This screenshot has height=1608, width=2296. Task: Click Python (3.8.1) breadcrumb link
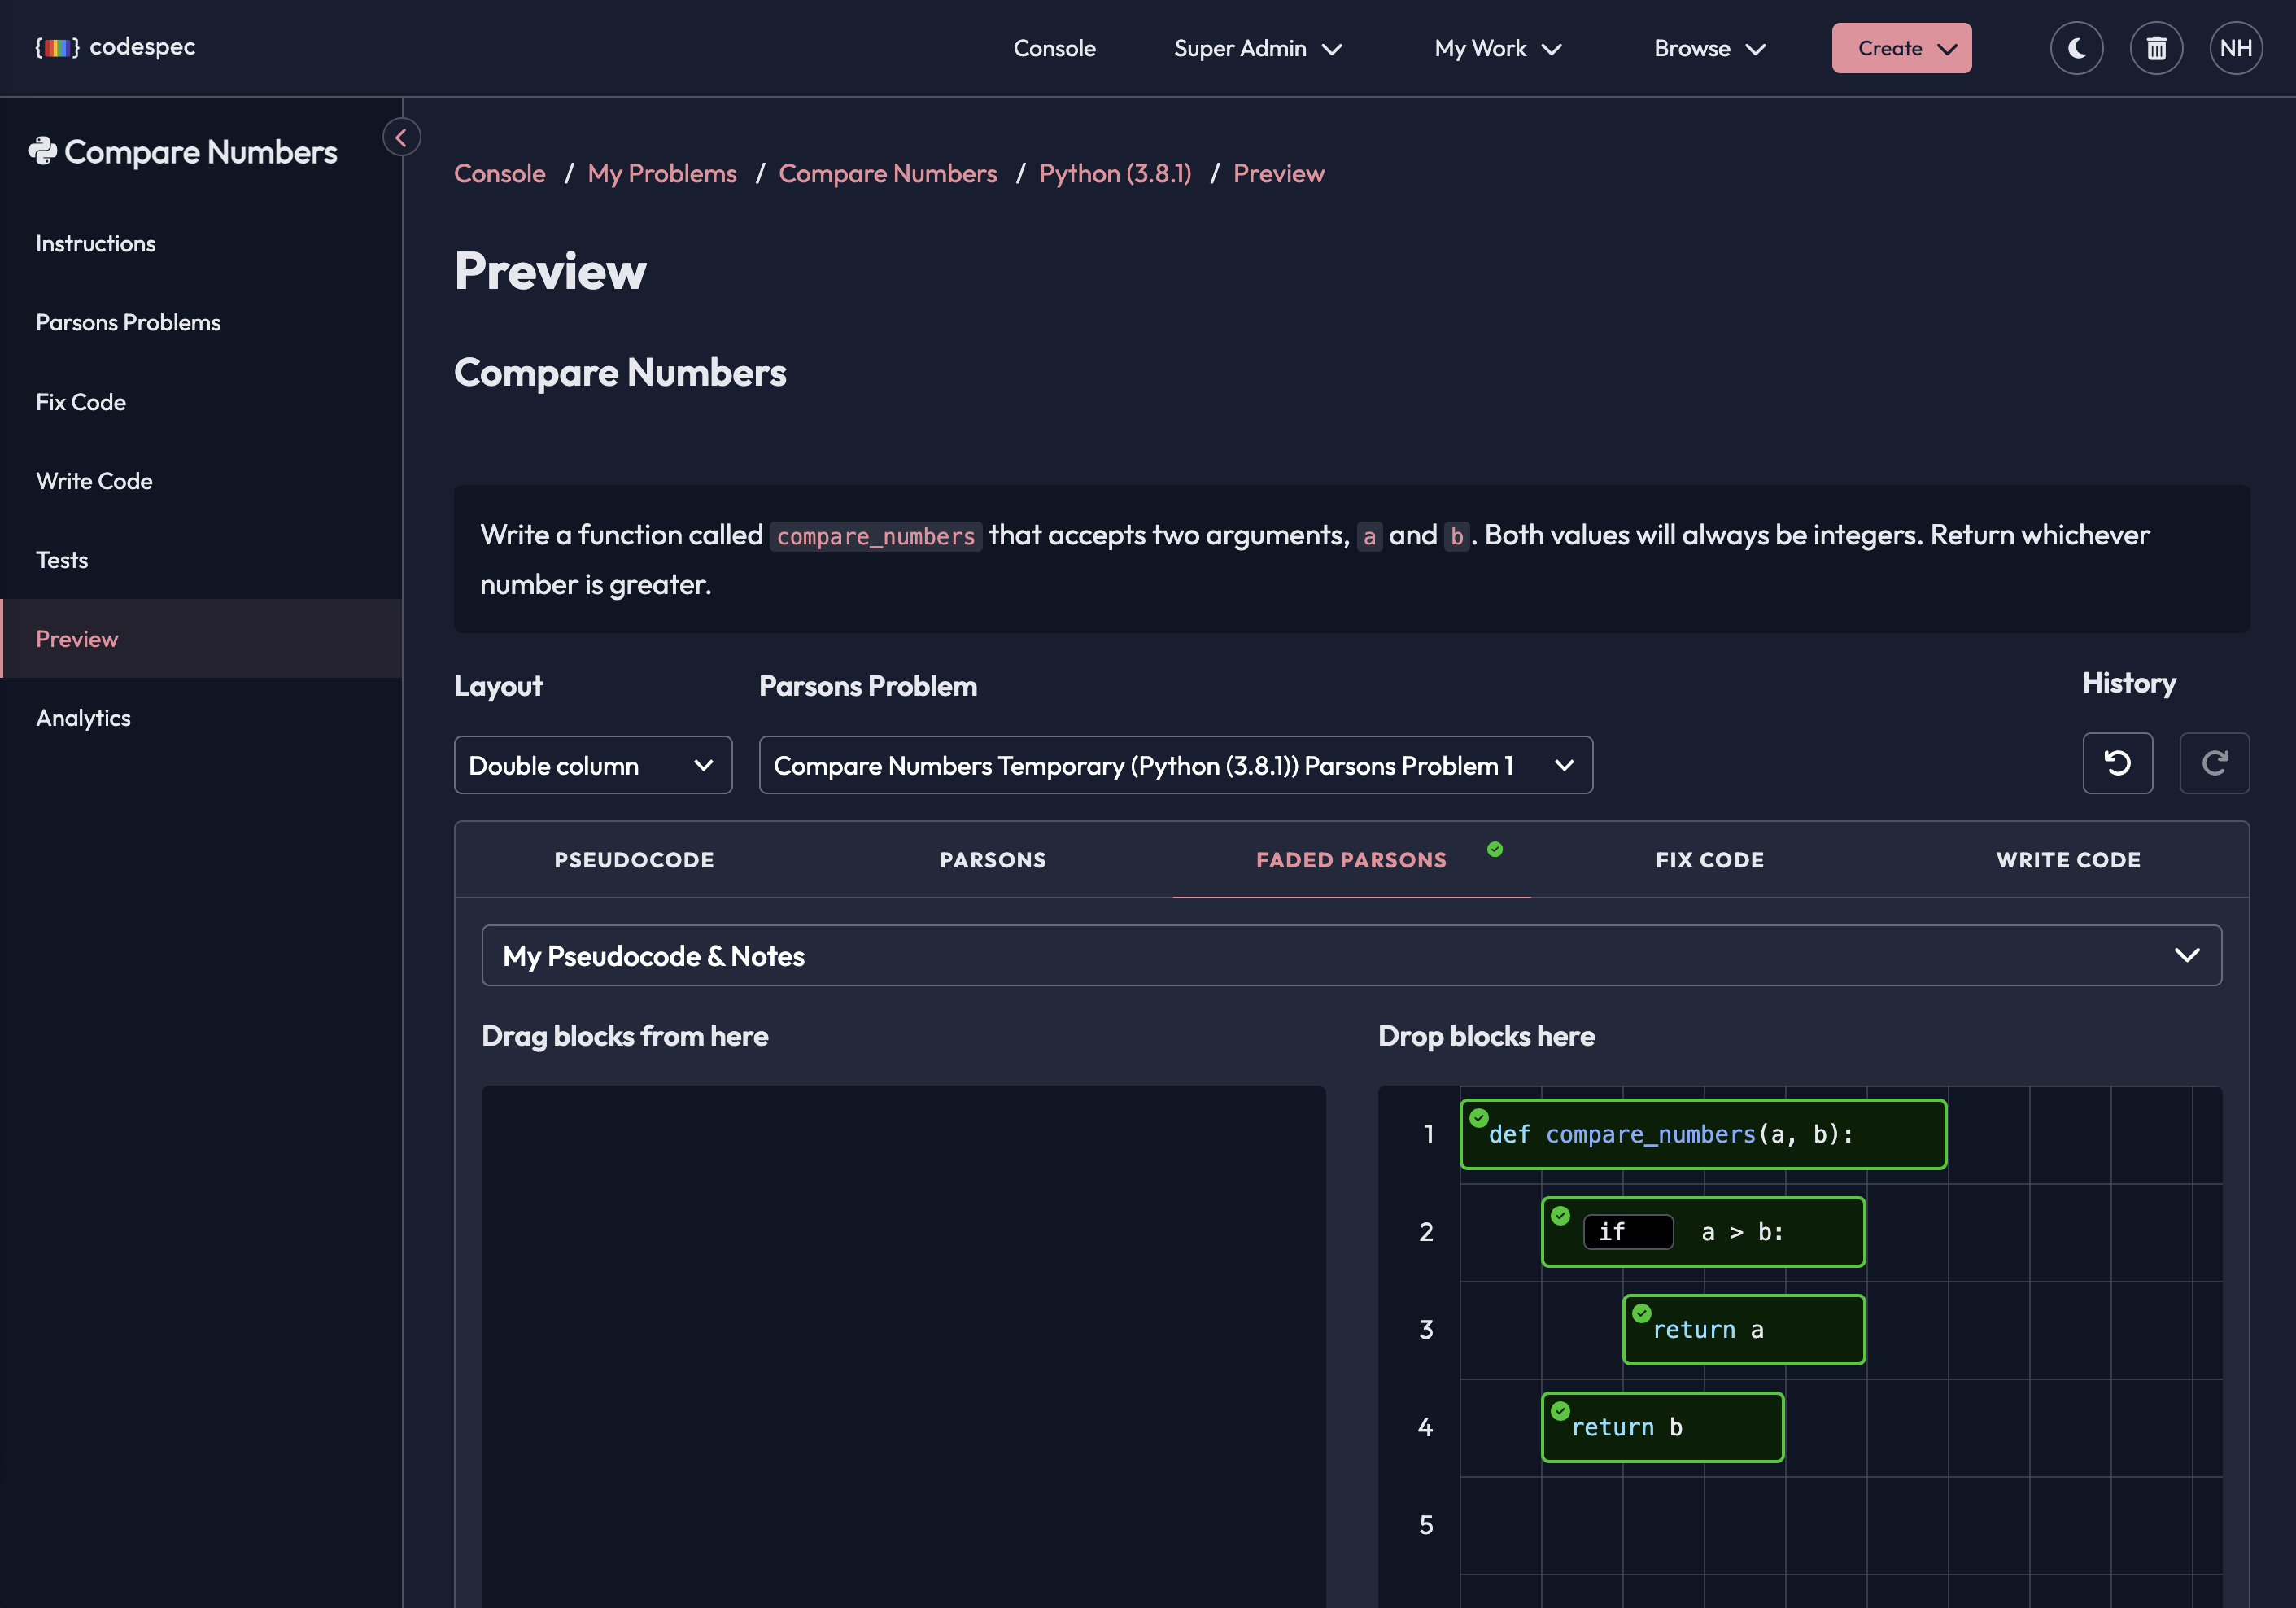(1115, 173)
